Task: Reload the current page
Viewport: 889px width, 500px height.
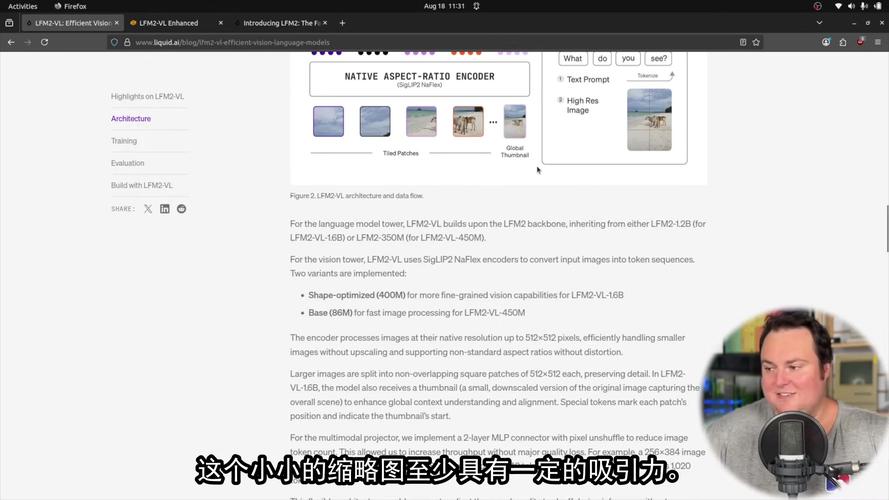Action: click(x=44, y=42)
